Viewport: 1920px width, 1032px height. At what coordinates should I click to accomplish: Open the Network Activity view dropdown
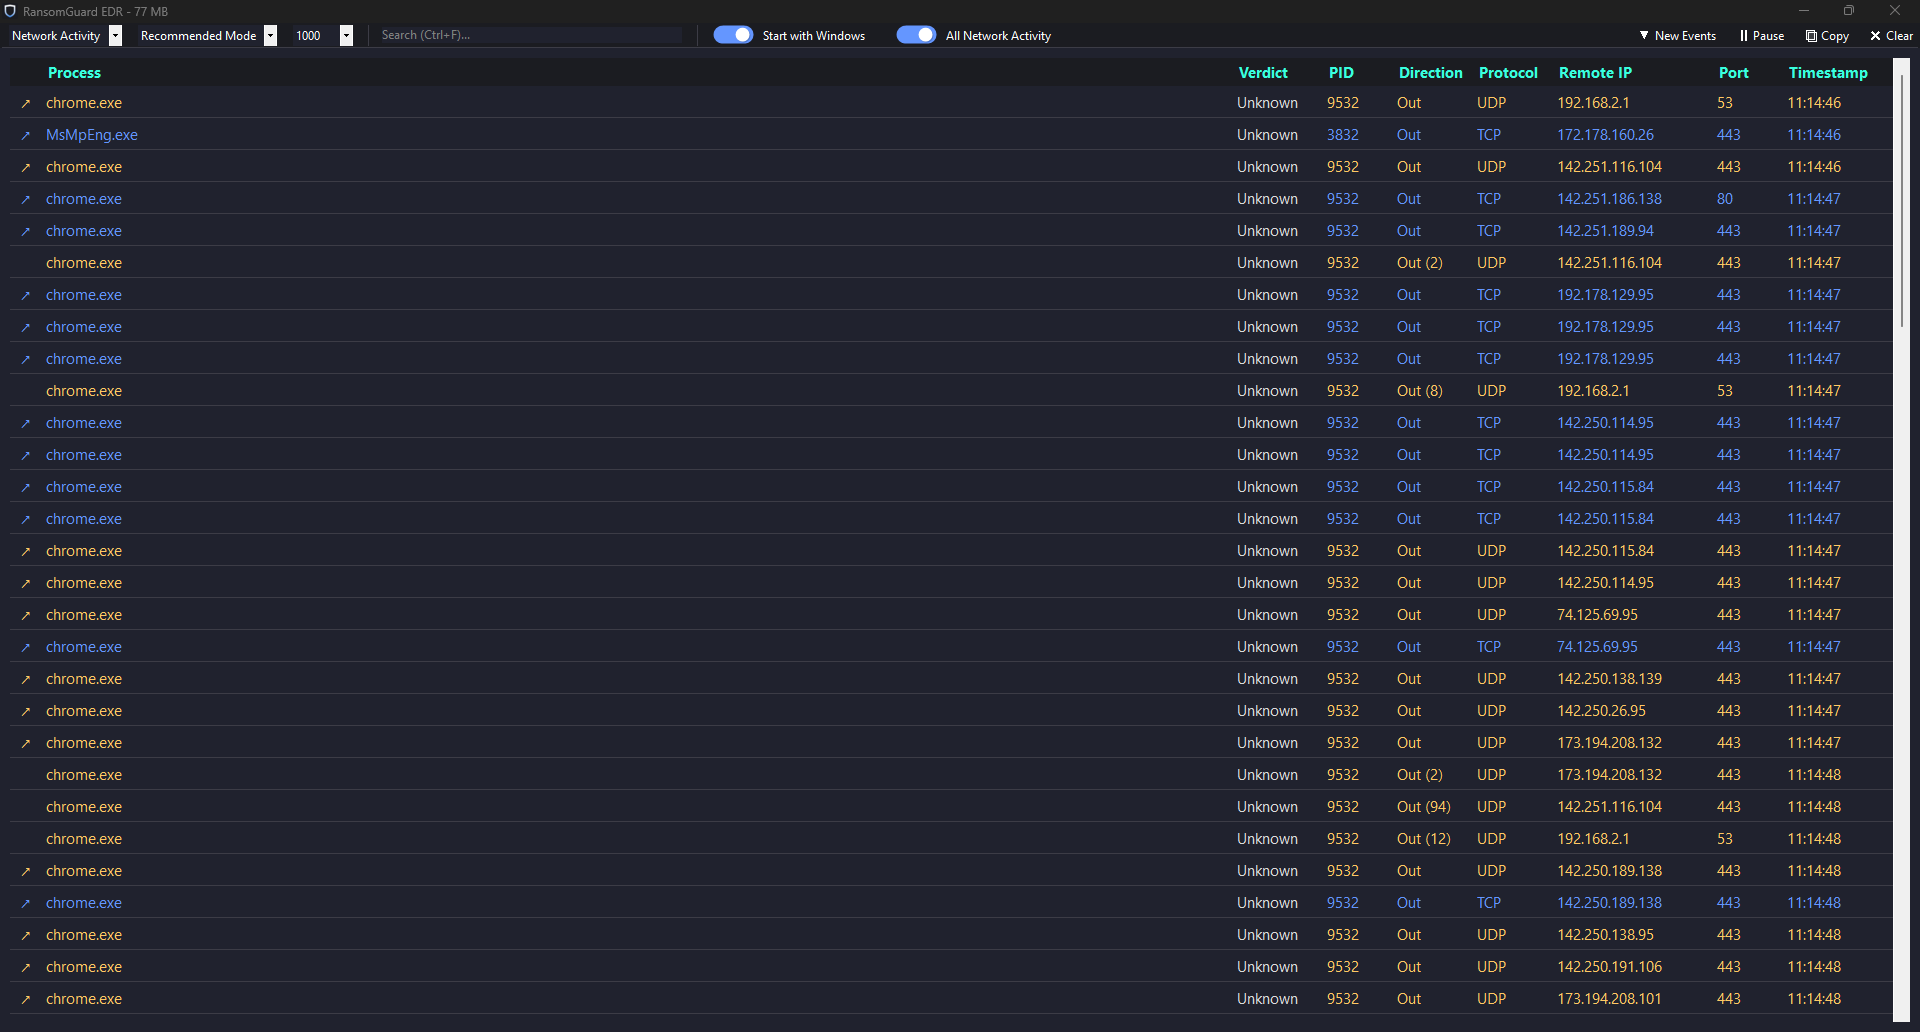[x=65, y=35]
